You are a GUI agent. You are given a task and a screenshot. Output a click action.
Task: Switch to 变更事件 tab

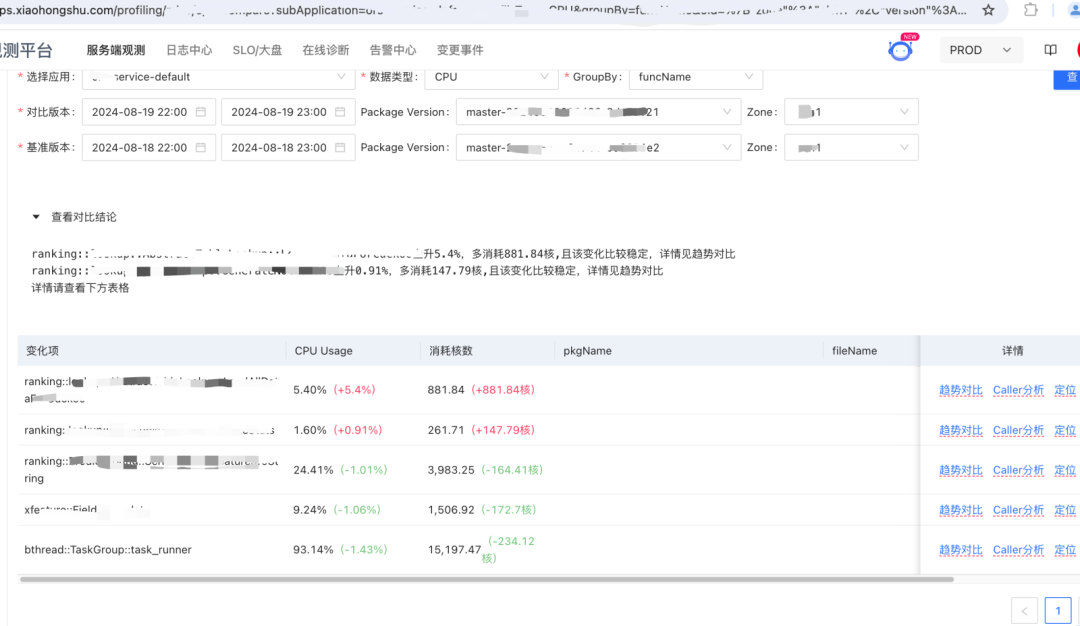pos(460,50)
